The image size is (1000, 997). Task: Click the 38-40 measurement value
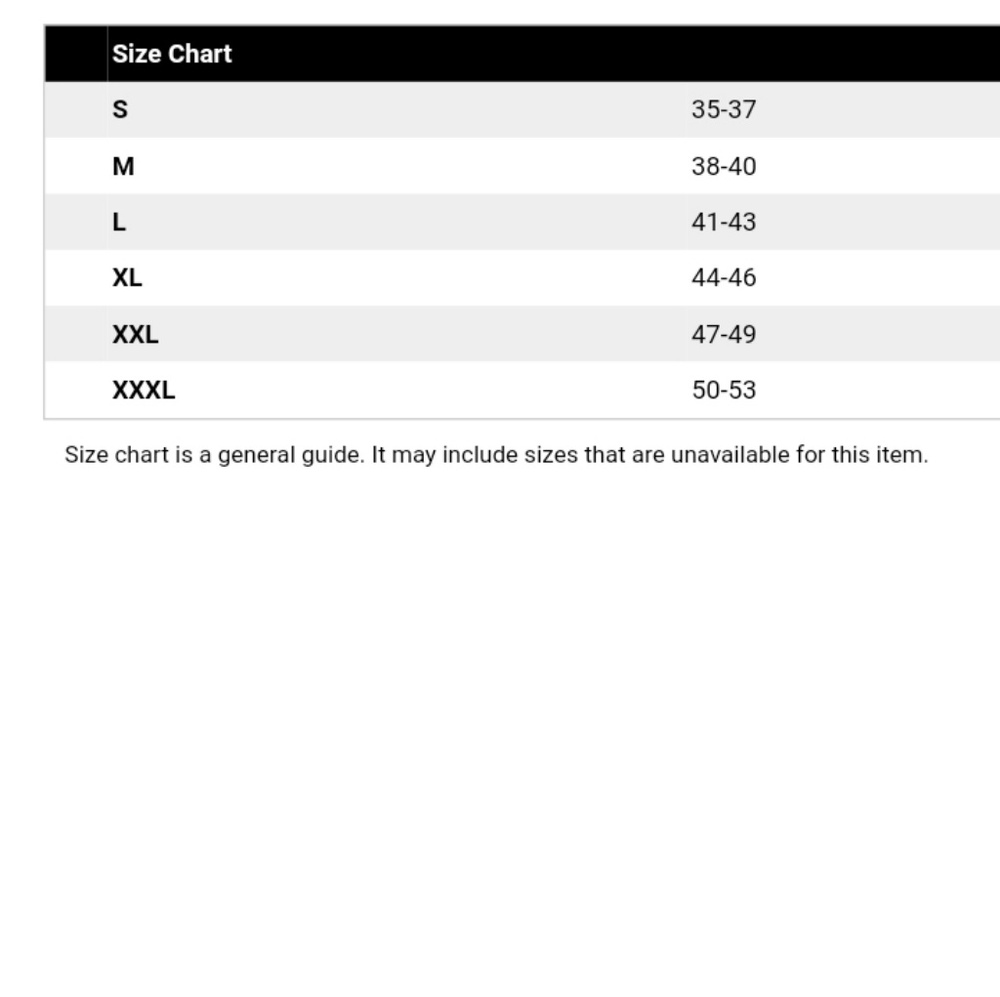[x=724, y=166]
